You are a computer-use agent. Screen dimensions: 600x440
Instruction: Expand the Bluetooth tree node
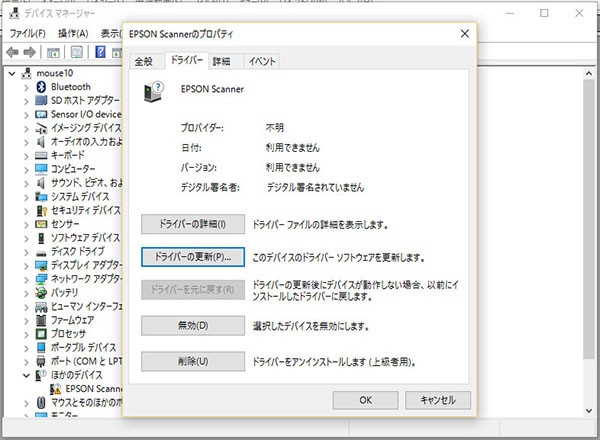point(26,88)
